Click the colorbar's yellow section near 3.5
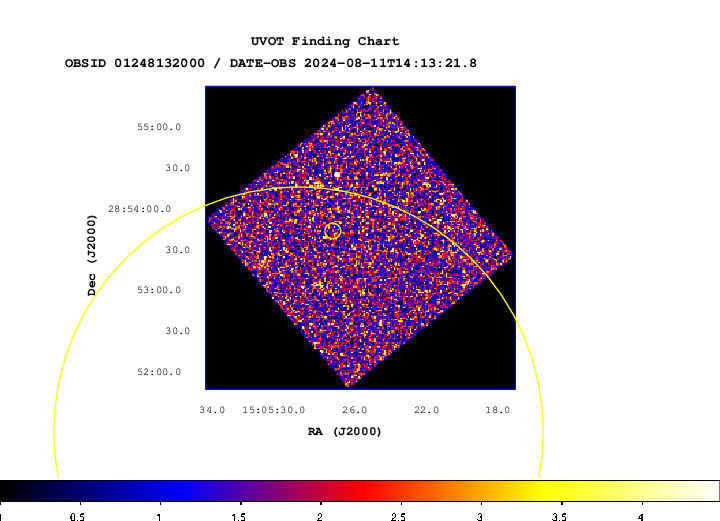The height and width of the screenshot is (521, 720). click(561, 491)
